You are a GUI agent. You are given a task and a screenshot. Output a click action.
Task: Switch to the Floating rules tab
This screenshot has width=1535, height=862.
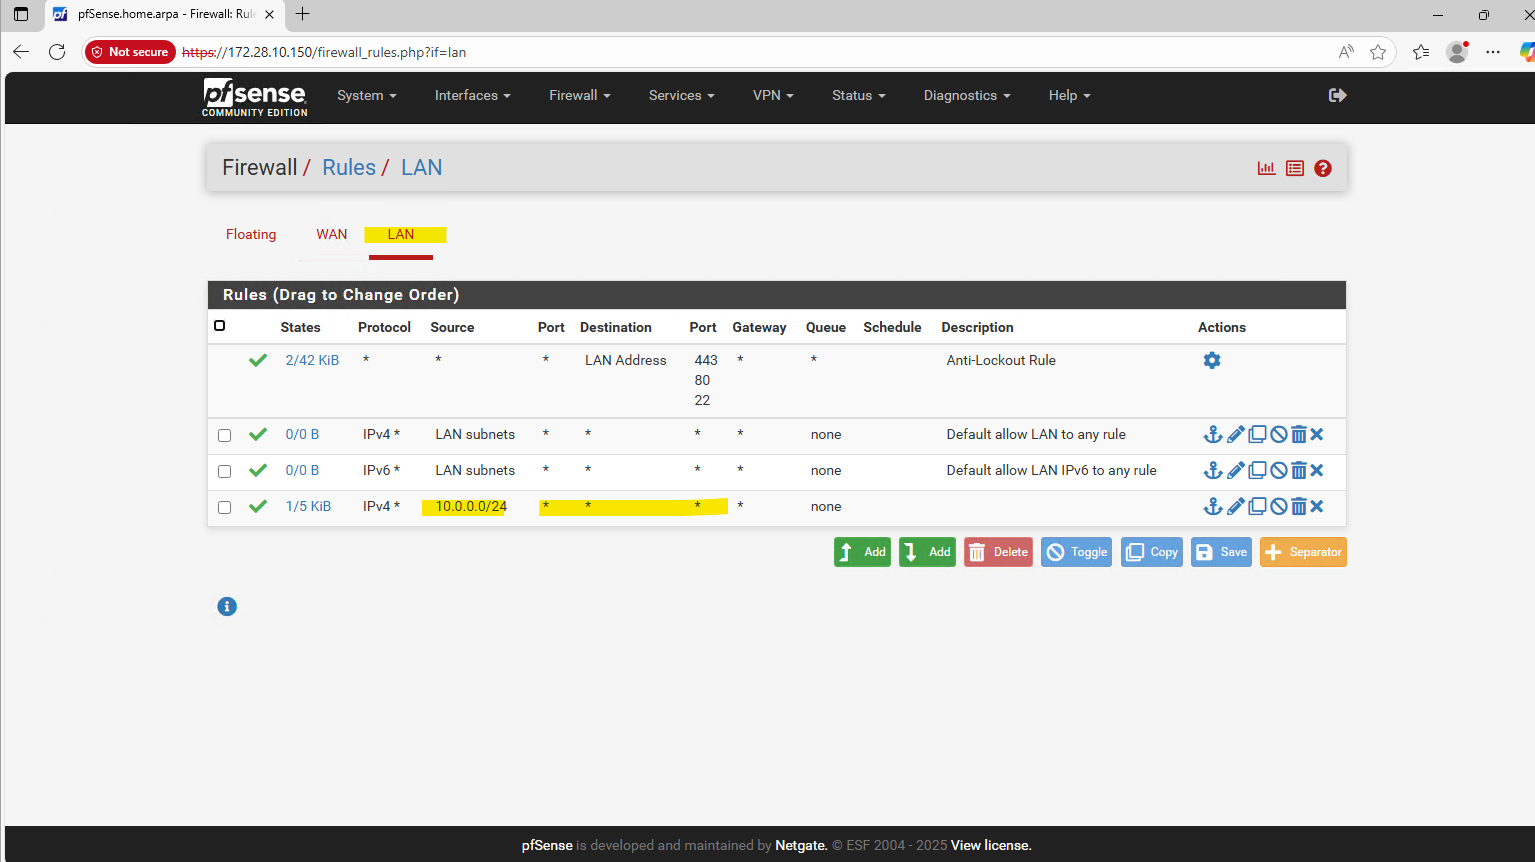tap(251, 235)
